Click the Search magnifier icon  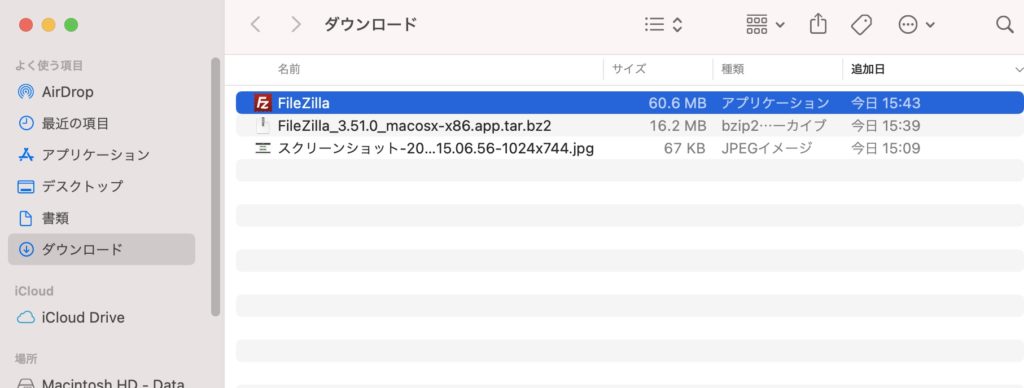point(1004,25)
